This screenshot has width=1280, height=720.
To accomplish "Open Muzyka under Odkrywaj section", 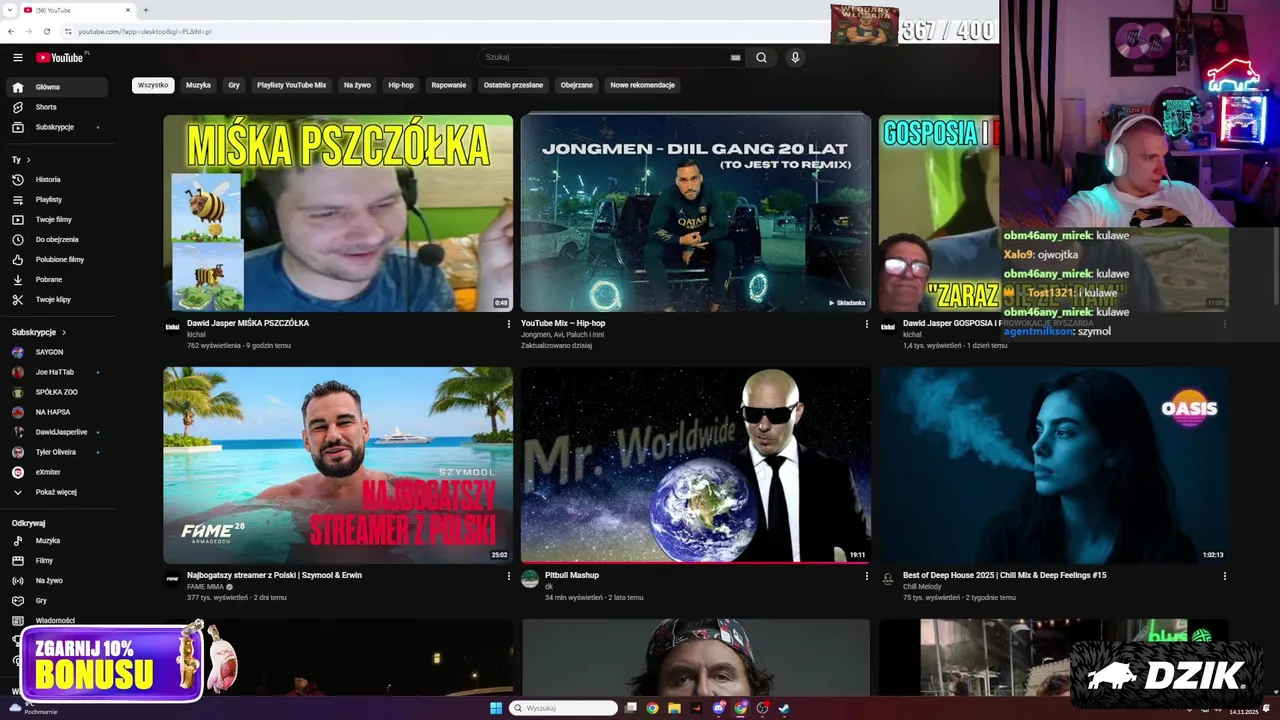I will tap(56, 541).
